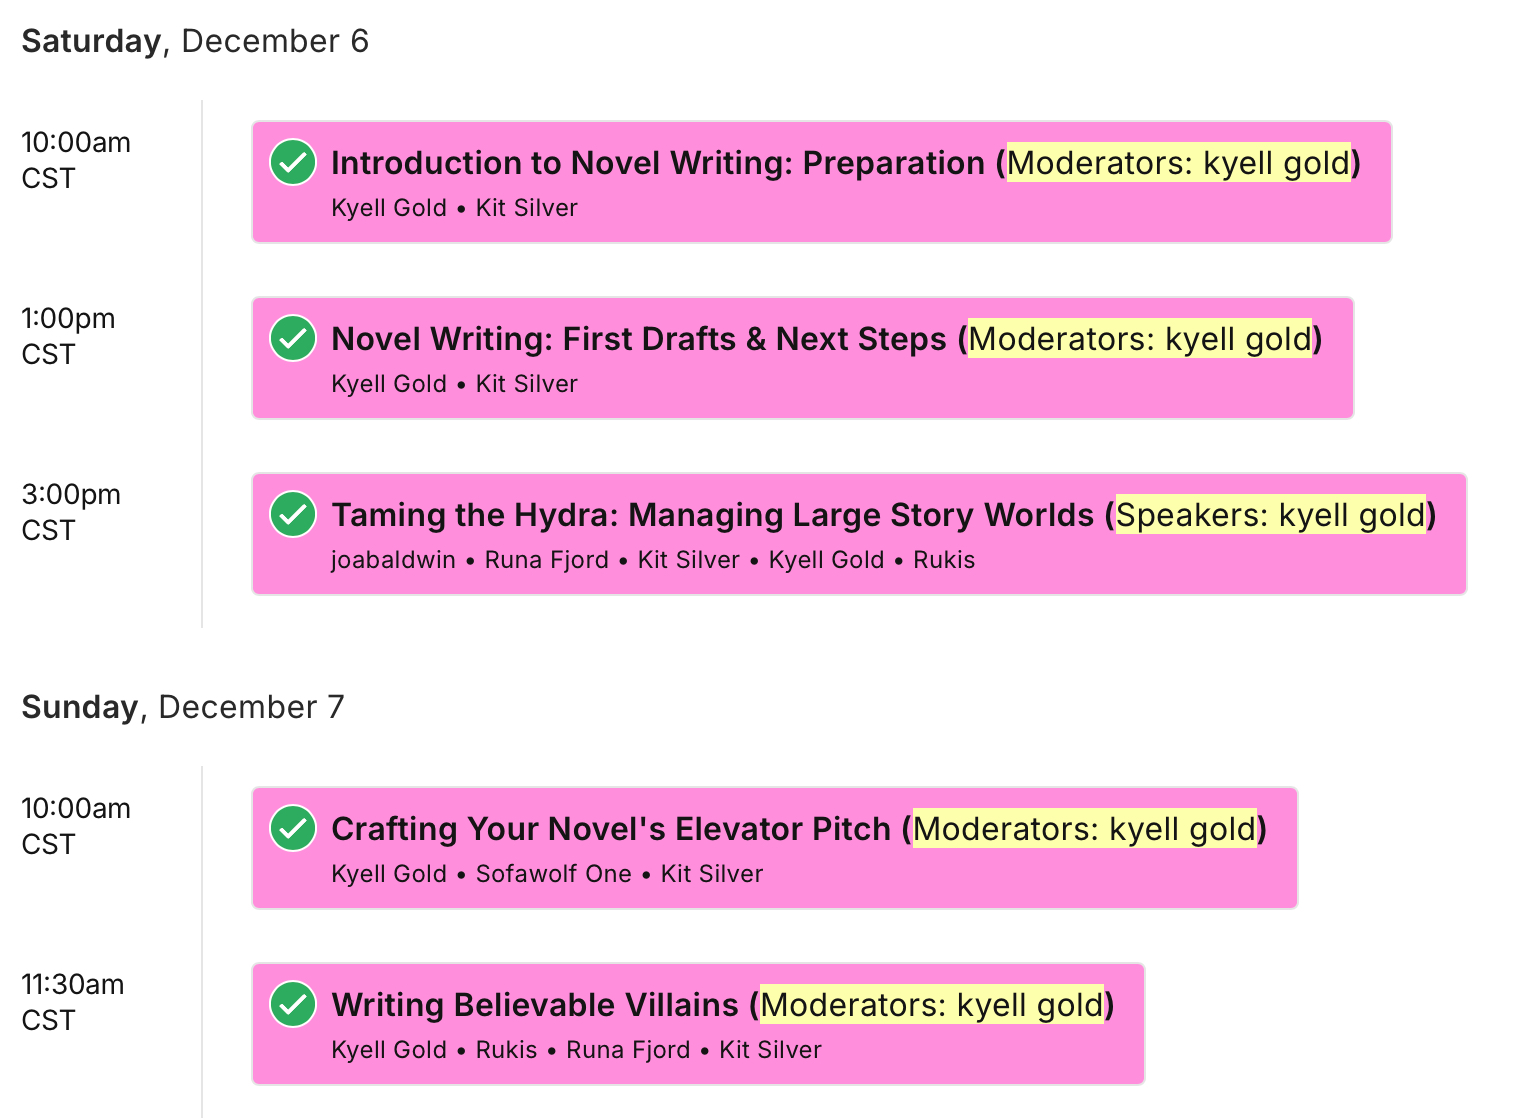
Task: Open Introduction to Novel Writing: Preparation session
Action: pos(657,163)
